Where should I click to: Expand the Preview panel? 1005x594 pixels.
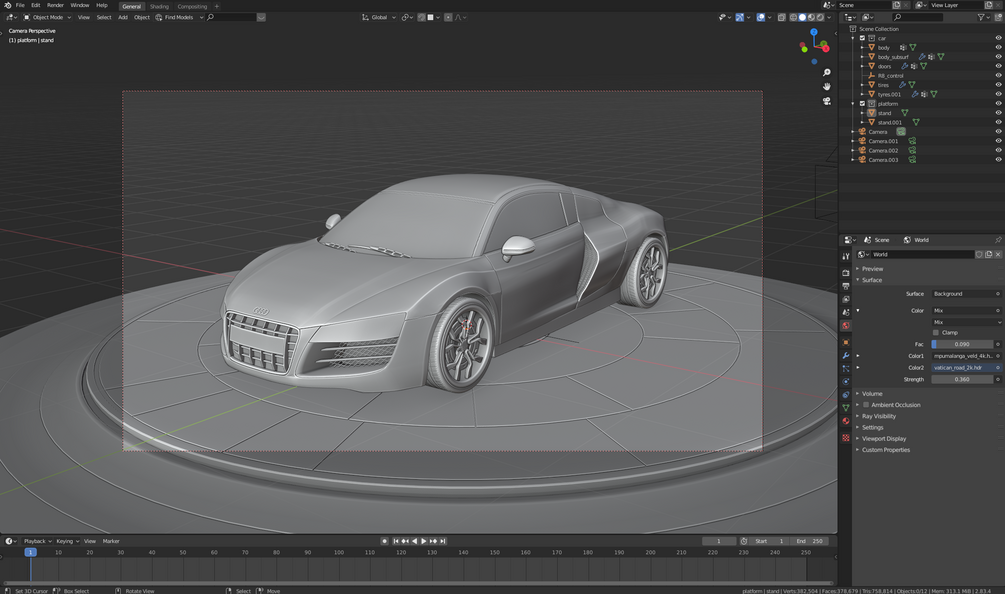point(872,269)
